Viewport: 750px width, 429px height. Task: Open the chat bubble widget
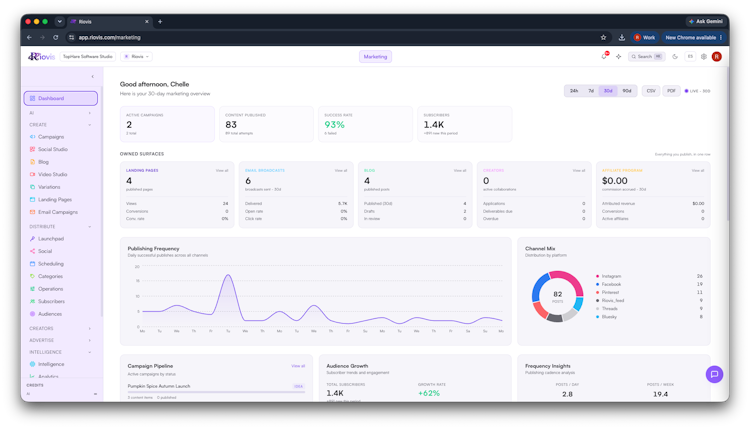[x=714, y=374]
